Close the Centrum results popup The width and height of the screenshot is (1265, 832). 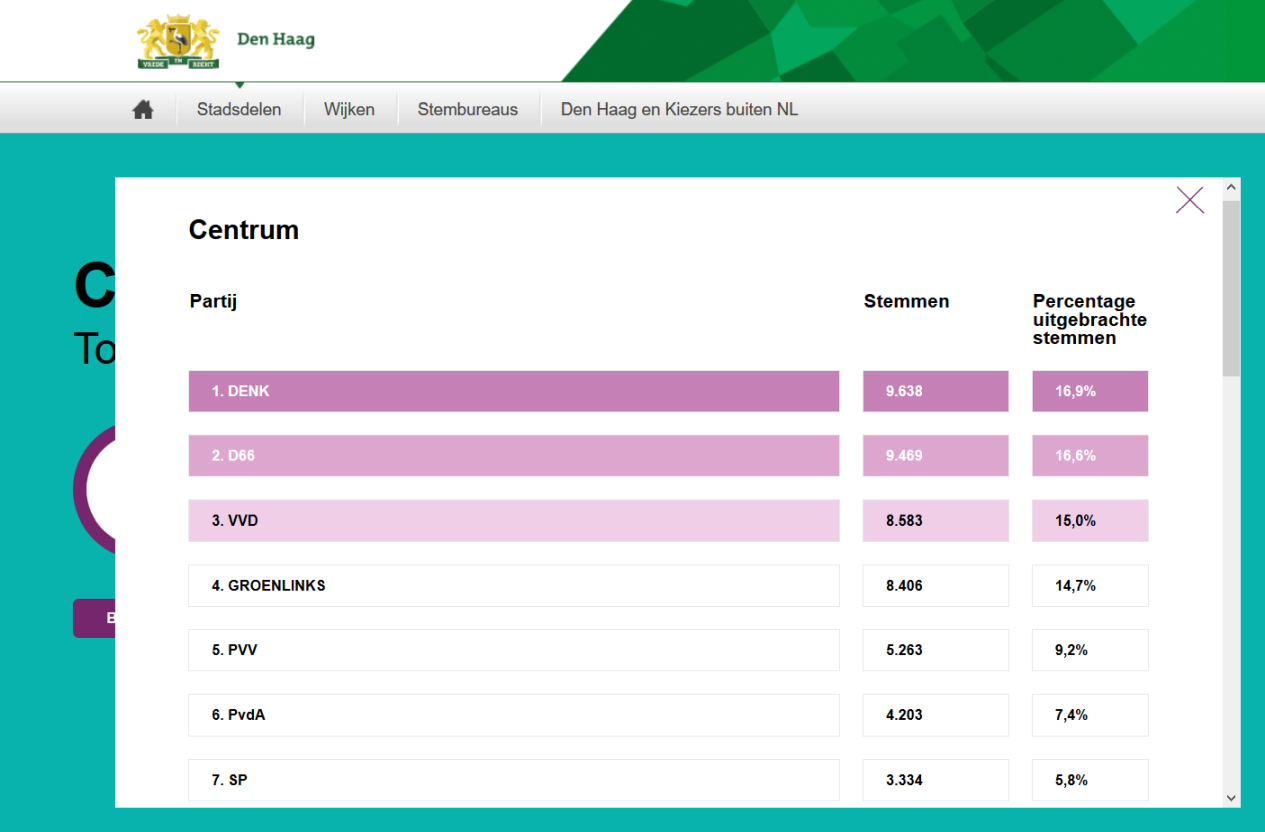click(x=1190, y=200)
